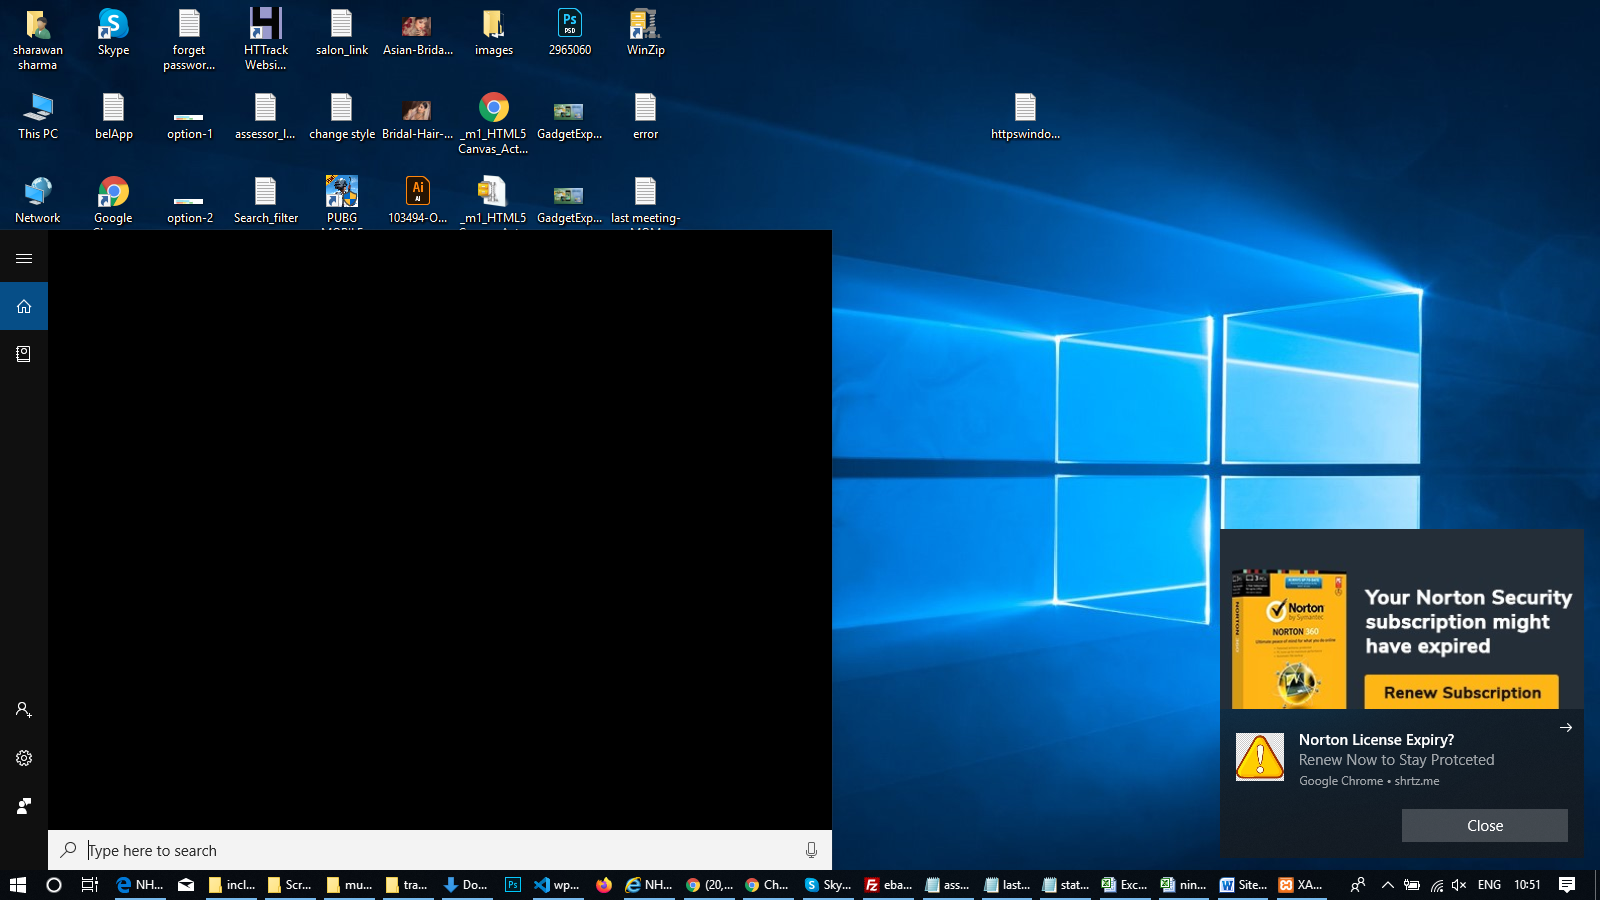Click the Cortana microphone icon in search bar
Screen dimensions: 1600x900
point(811,850)
